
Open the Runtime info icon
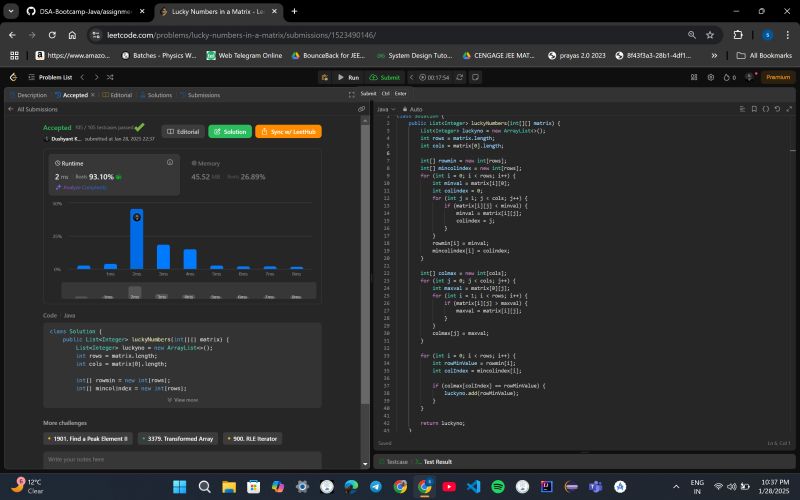click(x=170, y=162)
